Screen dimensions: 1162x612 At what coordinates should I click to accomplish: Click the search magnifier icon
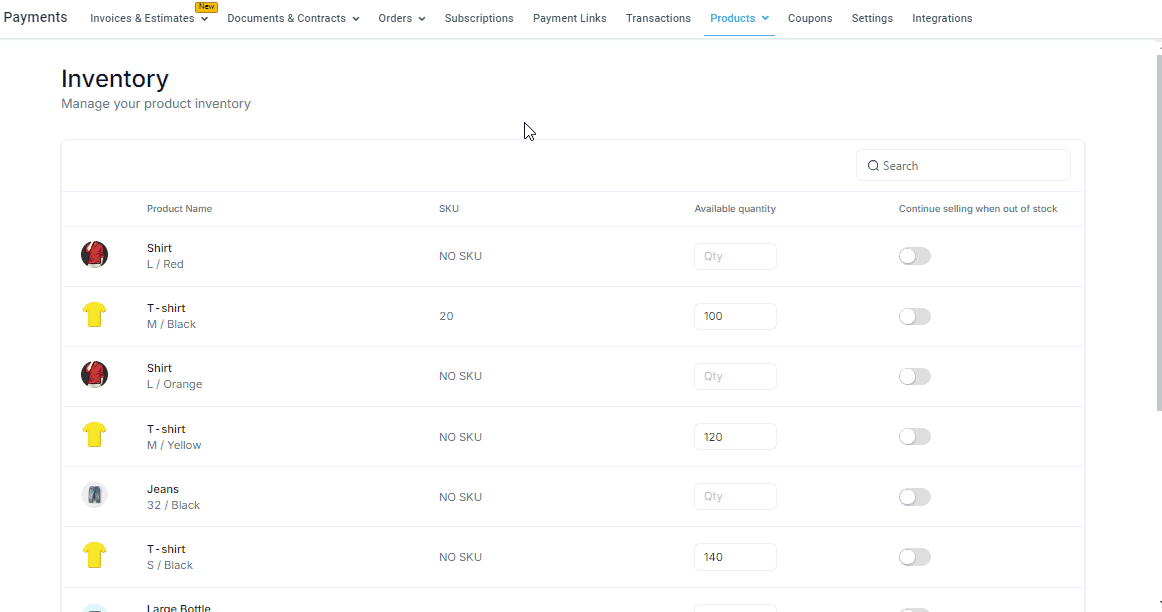(x=873, y=166)
